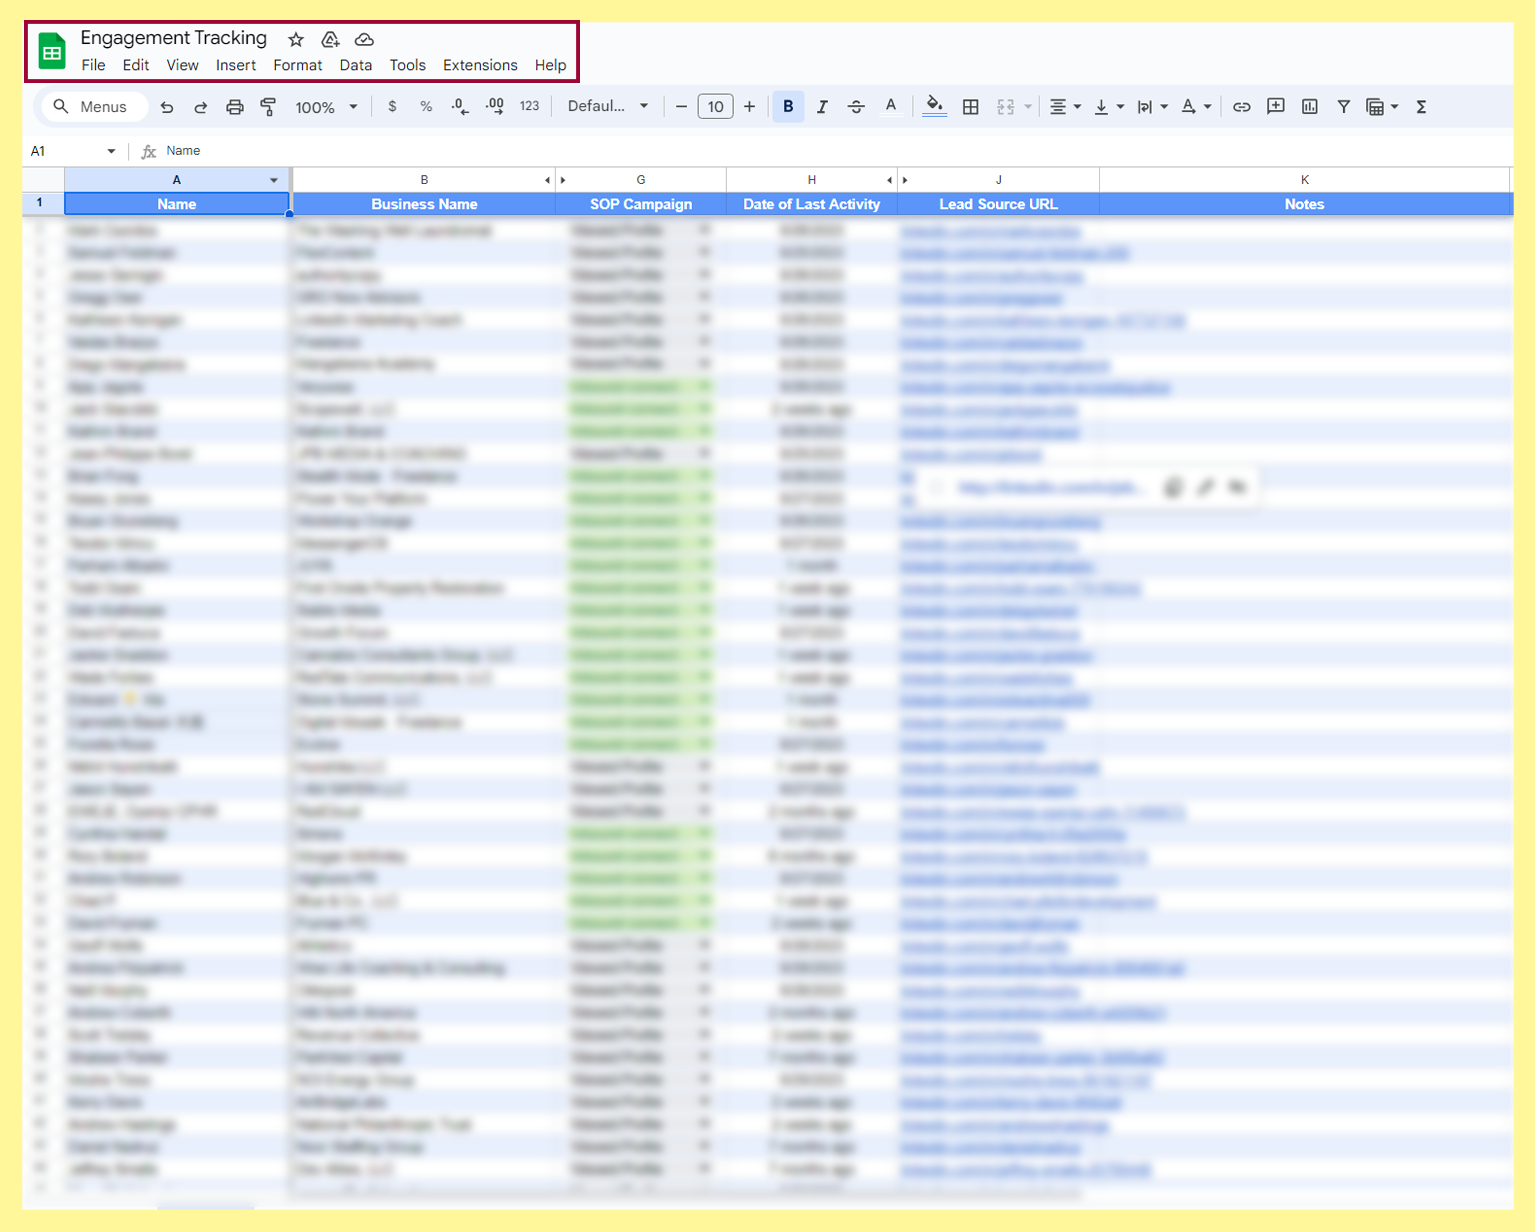Activate the paint format tool
1535x1232 pixels.
tap(268, 107)
